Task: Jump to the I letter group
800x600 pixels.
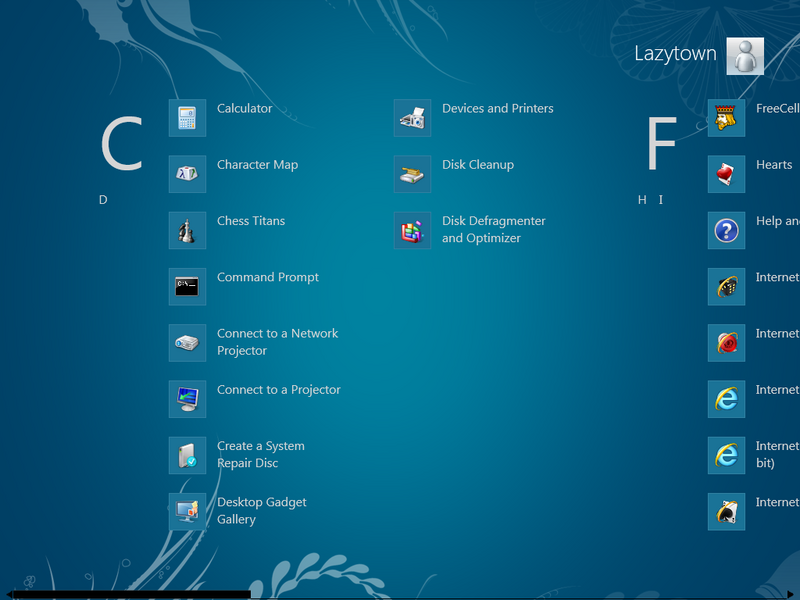Action: 661,200
